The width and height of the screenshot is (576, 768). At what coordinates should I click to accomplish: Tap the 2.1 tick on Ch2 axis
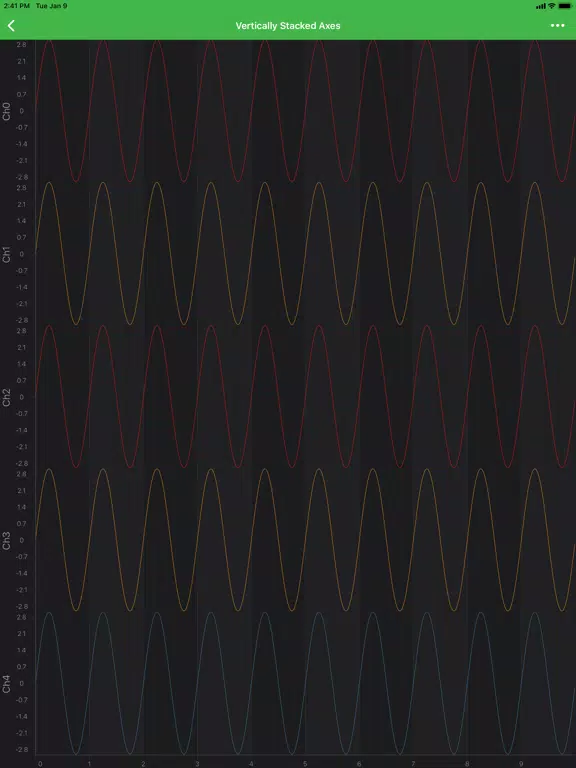pos(22,348)
